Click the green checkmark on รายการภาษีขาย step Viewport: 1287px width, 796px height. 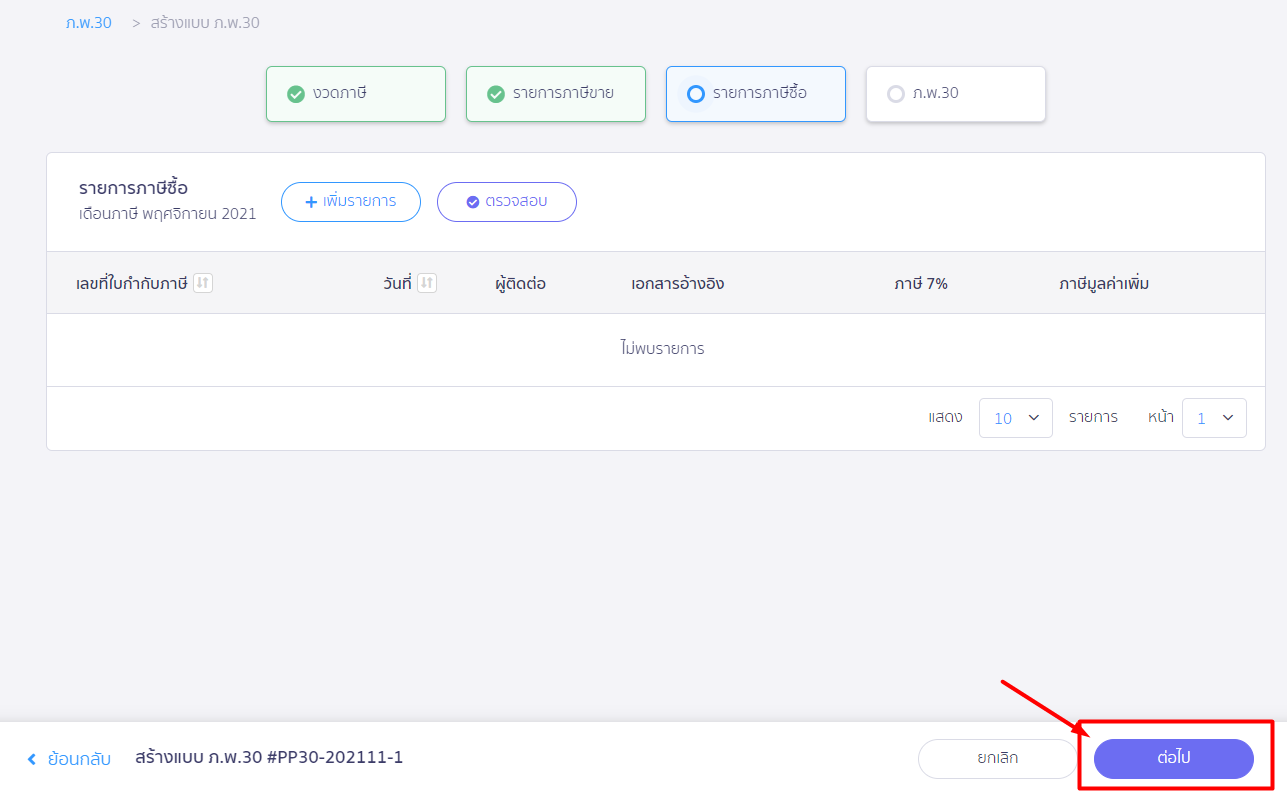point(496,94)
